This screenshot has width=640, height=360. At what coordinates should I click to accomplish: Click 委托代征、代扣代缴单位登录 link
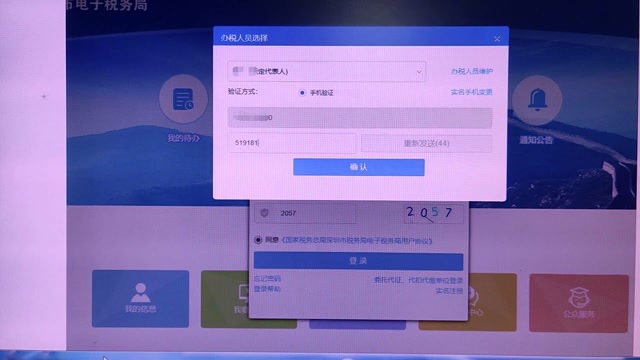pos(418,280)
